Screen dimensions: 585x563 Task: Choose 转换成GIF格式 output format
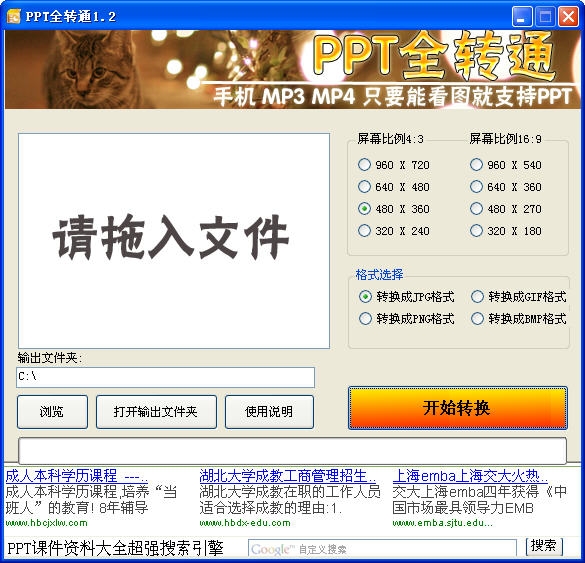(x=519, y=297)
